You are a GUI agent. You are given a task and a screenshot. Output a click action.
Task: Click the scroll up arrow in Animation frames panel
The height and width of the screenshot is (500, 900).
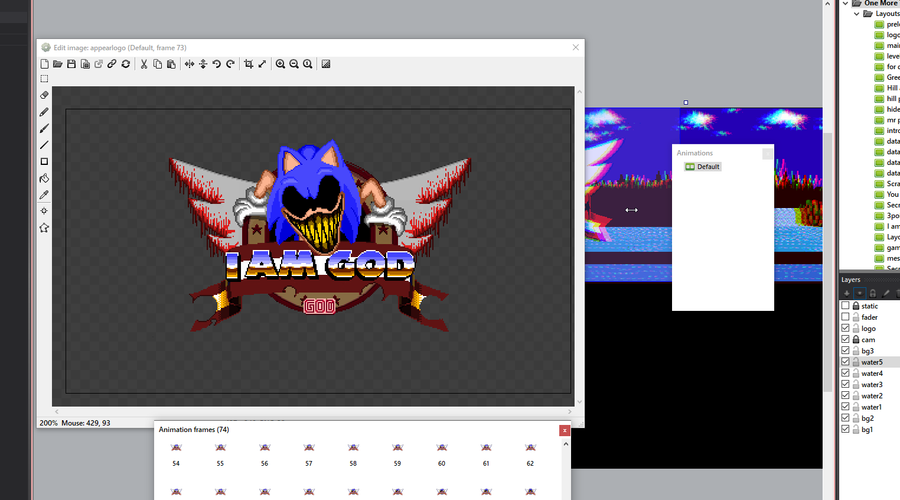(565, 444)
